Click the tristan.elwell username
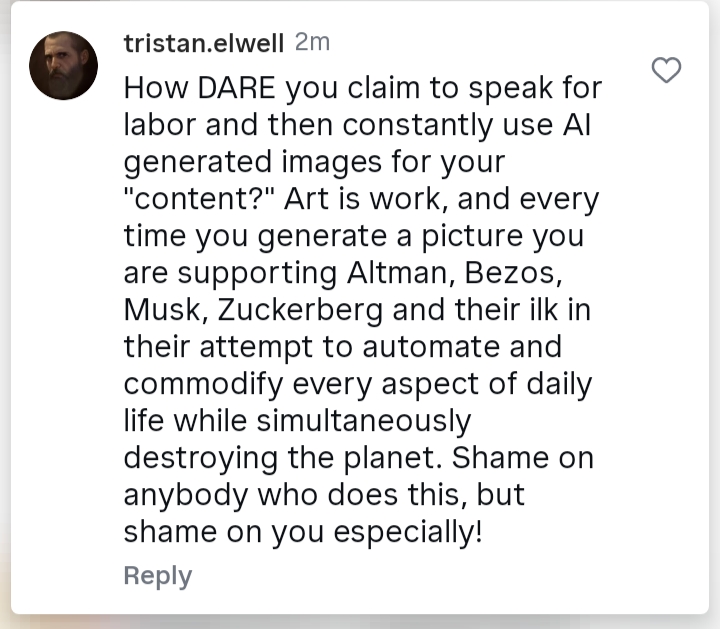Image resolution: width=720 pixels, height=629 pixels. pos(204,43)
